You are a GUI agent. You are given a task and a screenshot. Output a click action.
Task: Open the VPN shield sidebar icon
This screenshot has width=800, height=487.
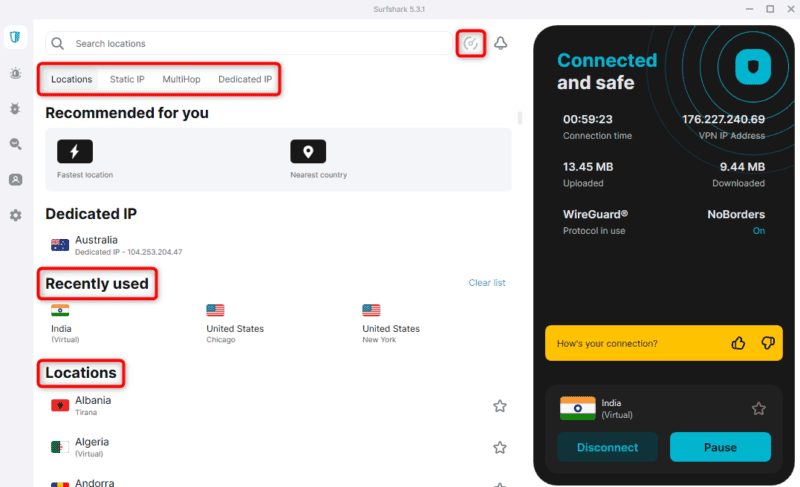click(x=15, y=37)
